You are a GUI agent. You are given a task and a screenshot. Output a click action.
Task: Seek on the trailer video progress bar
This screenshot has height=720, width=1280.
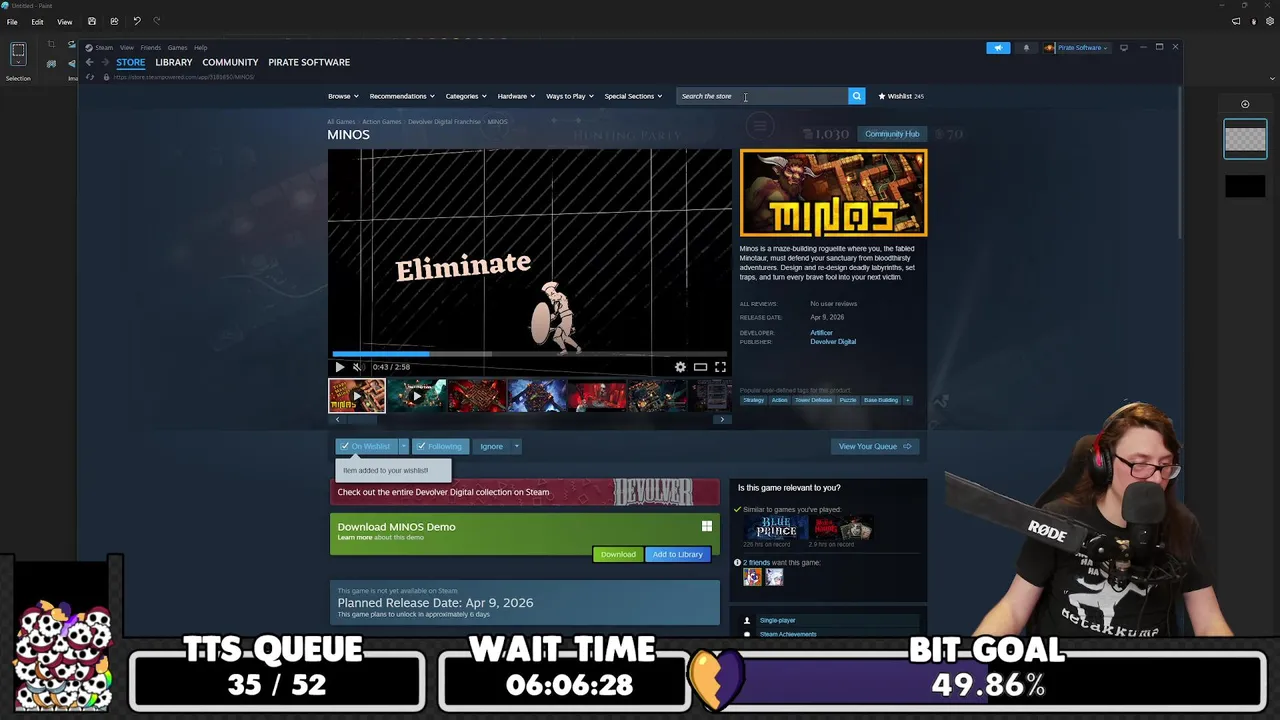coord(530,353)
